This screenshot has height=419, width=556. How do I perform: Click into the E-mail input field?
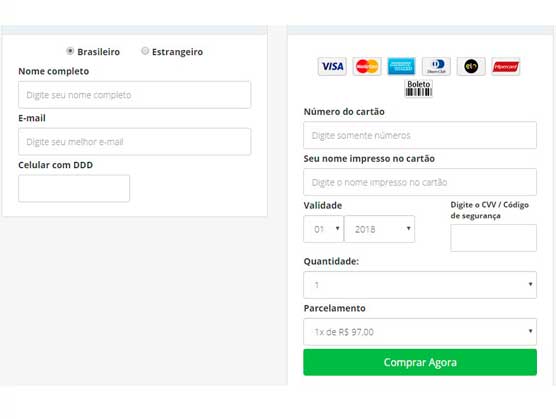coord(135,141)
